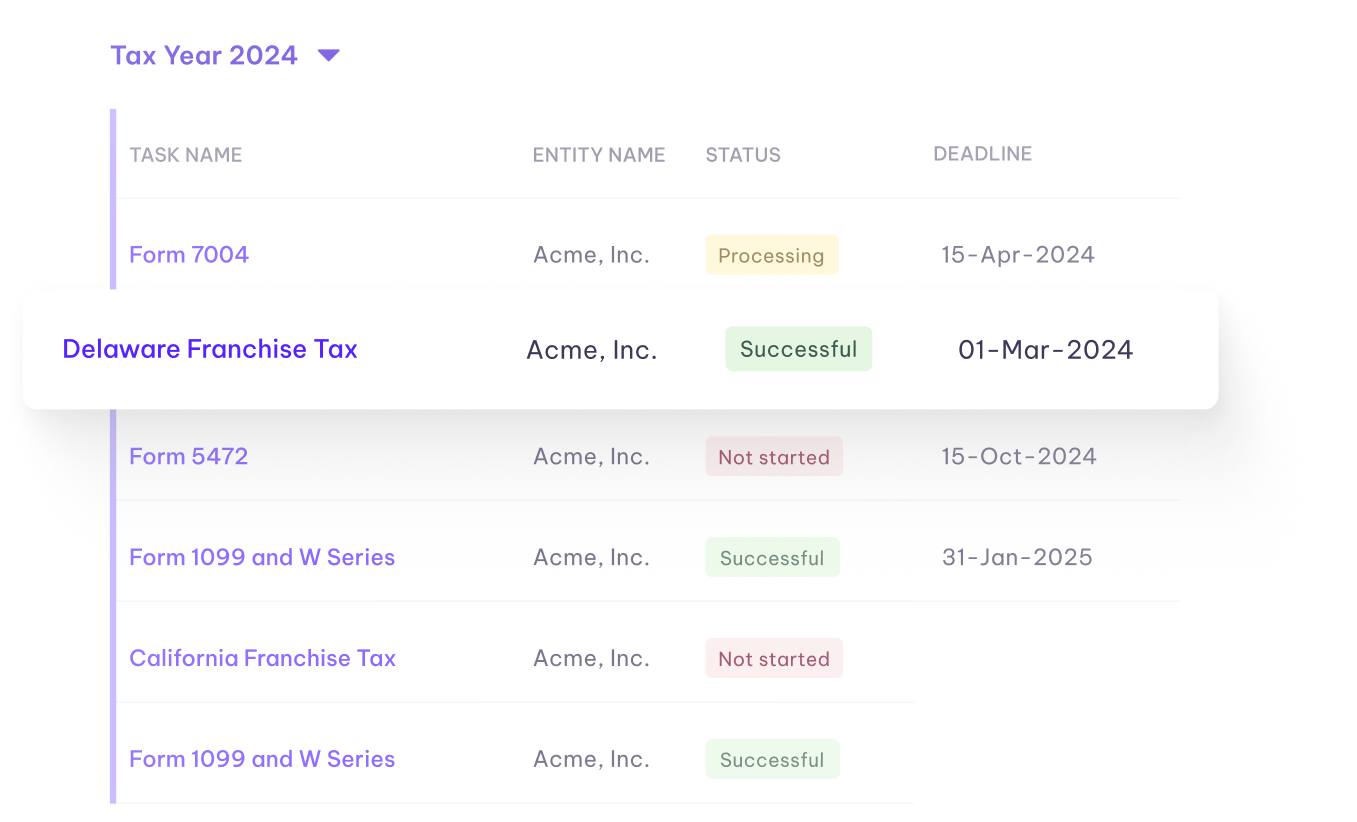Open the Form 5472 task
1357x822 pixels.
pyautogui.click(x=188, y=456)
